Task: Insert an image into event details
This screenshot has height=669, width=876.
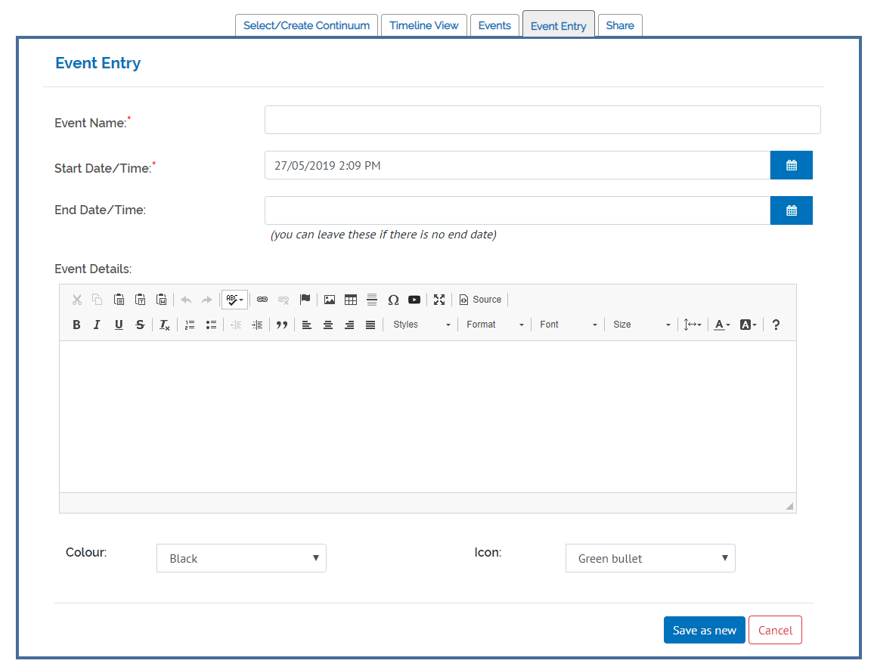Action: 329,299
